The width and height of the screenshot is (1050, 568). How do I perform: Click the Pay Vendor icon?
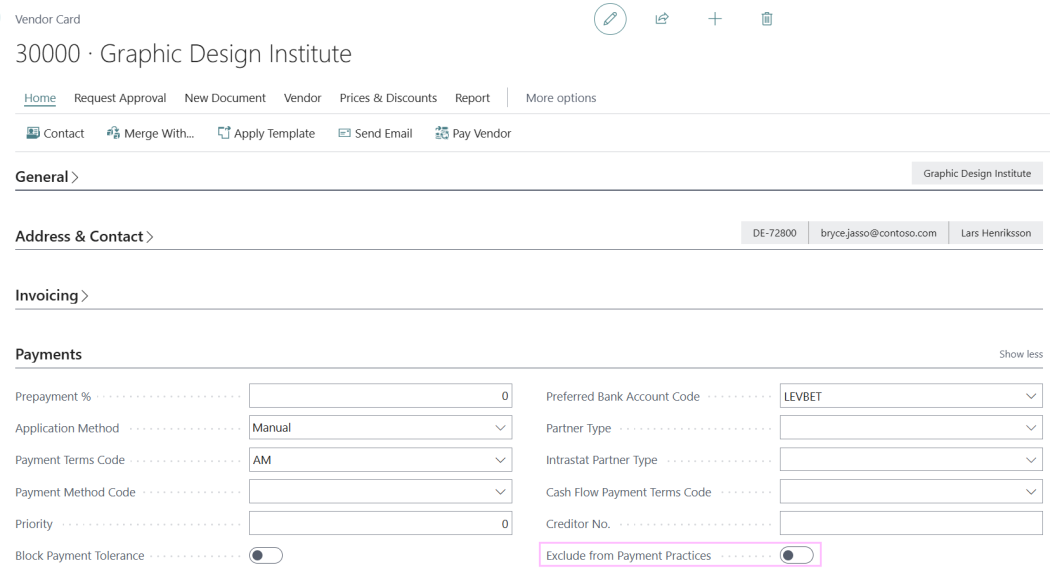pos(442,133)
